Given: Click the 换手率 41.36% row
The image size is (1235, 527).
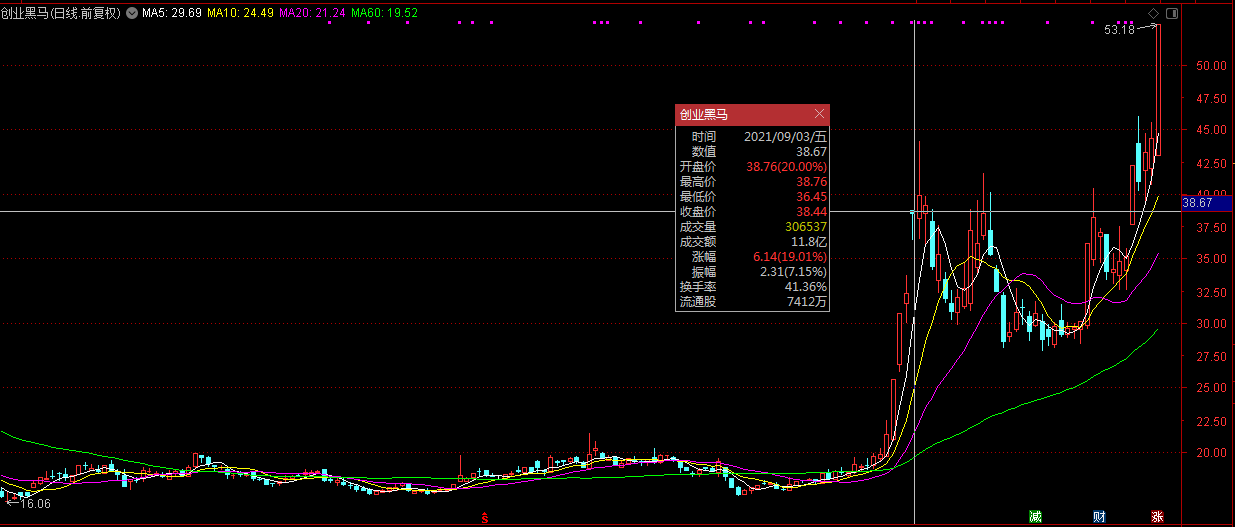Looking at the screenshot, I should tap(752, 286).
